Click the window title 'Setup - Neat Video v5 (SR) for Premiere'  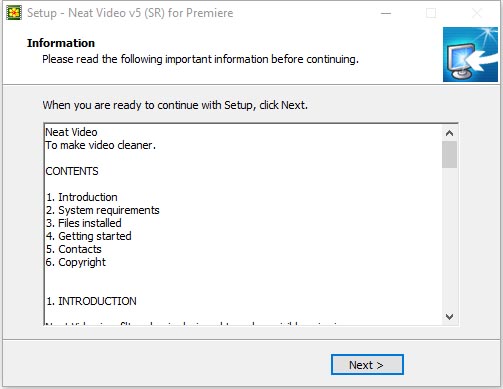click(x=130, y=13)
